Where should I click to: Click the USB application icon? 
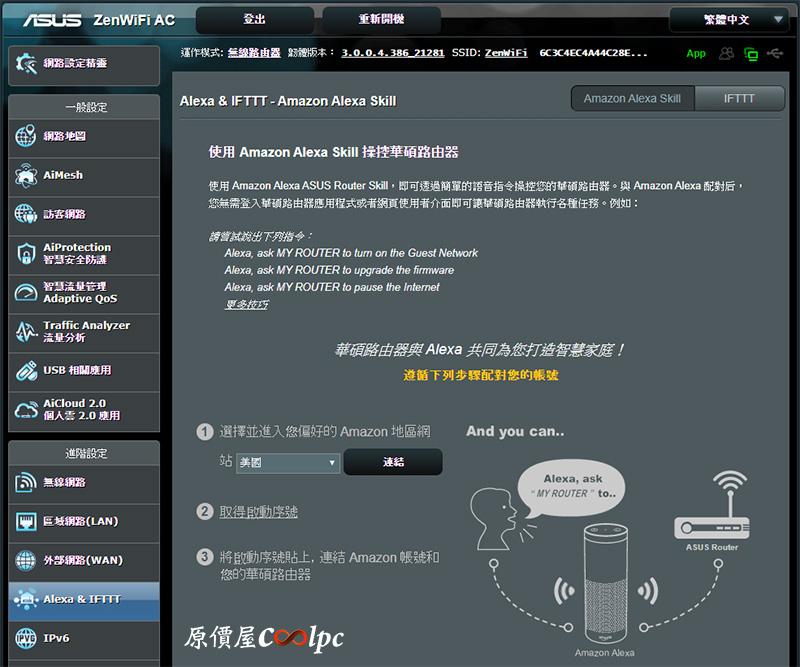tap(26, 371)
